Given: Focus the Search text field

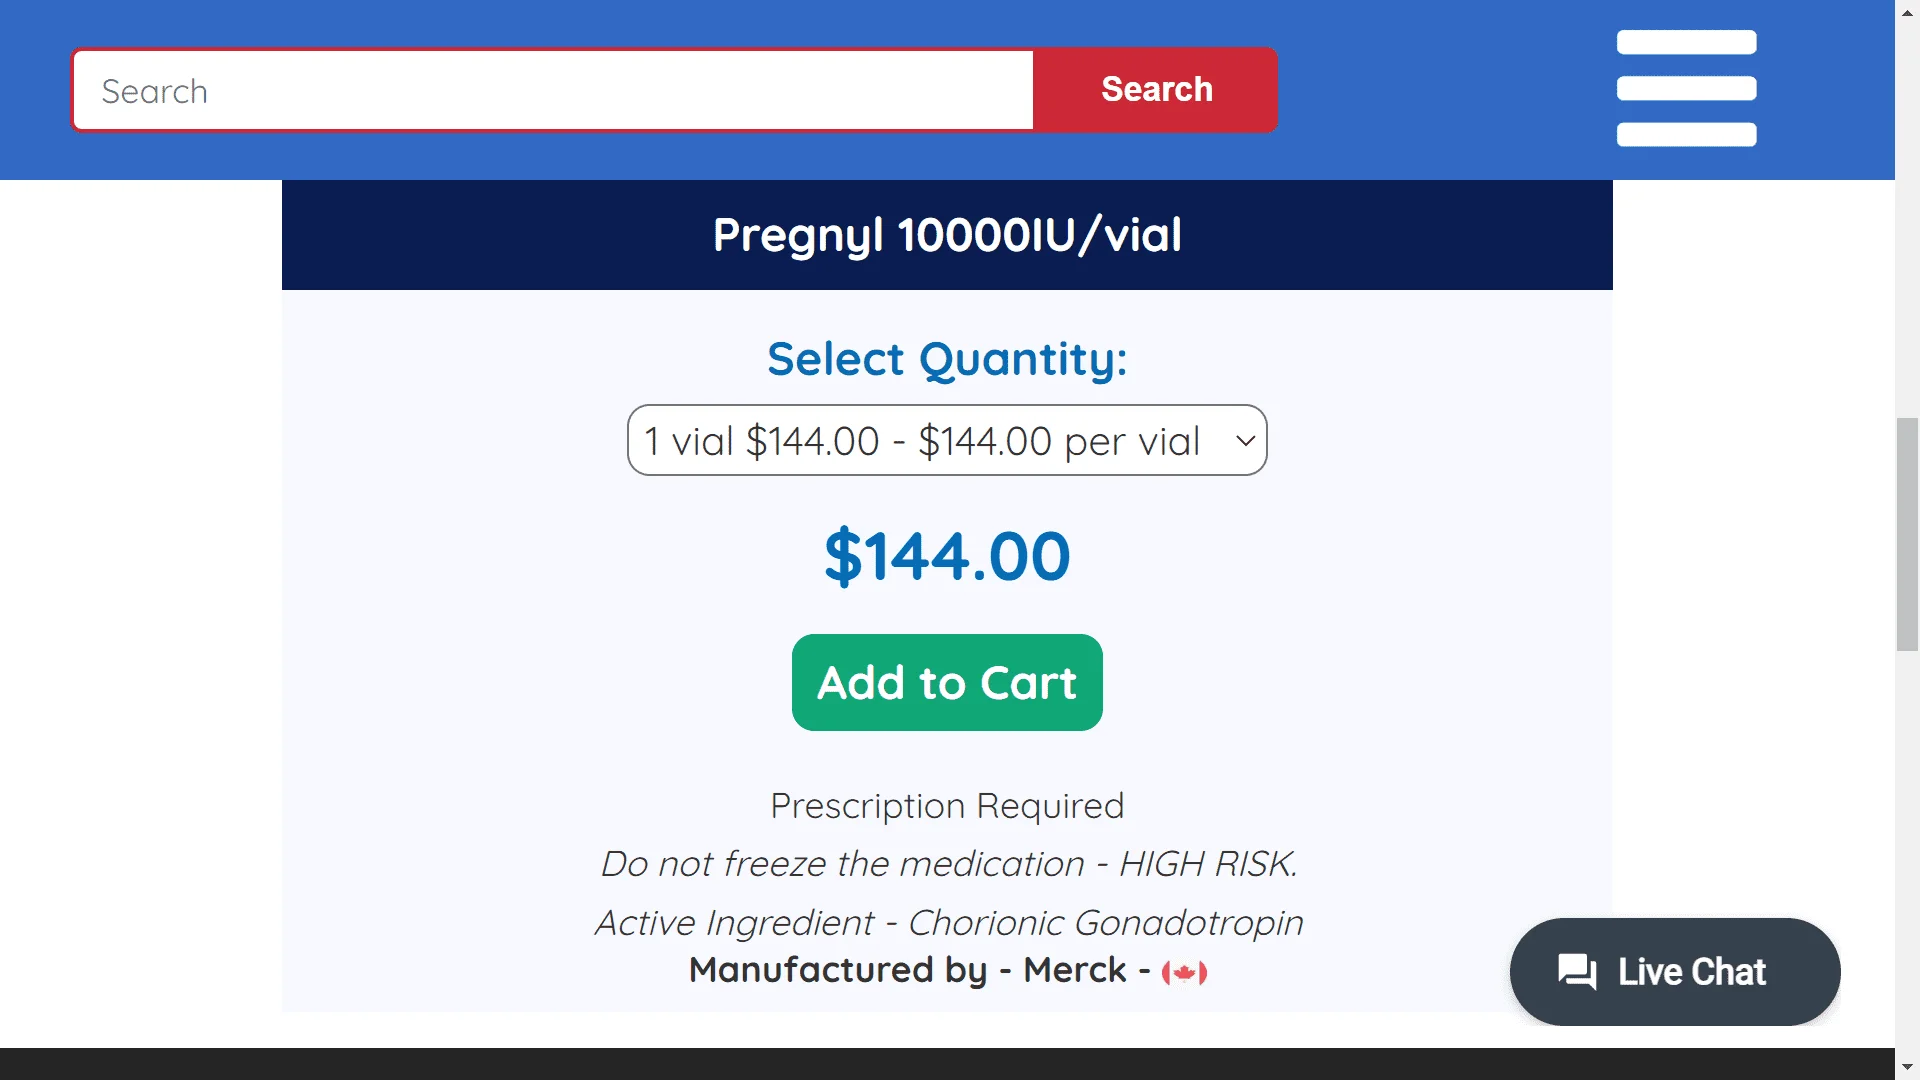Looking at the screenshot, I should click(x=553, y=91).
